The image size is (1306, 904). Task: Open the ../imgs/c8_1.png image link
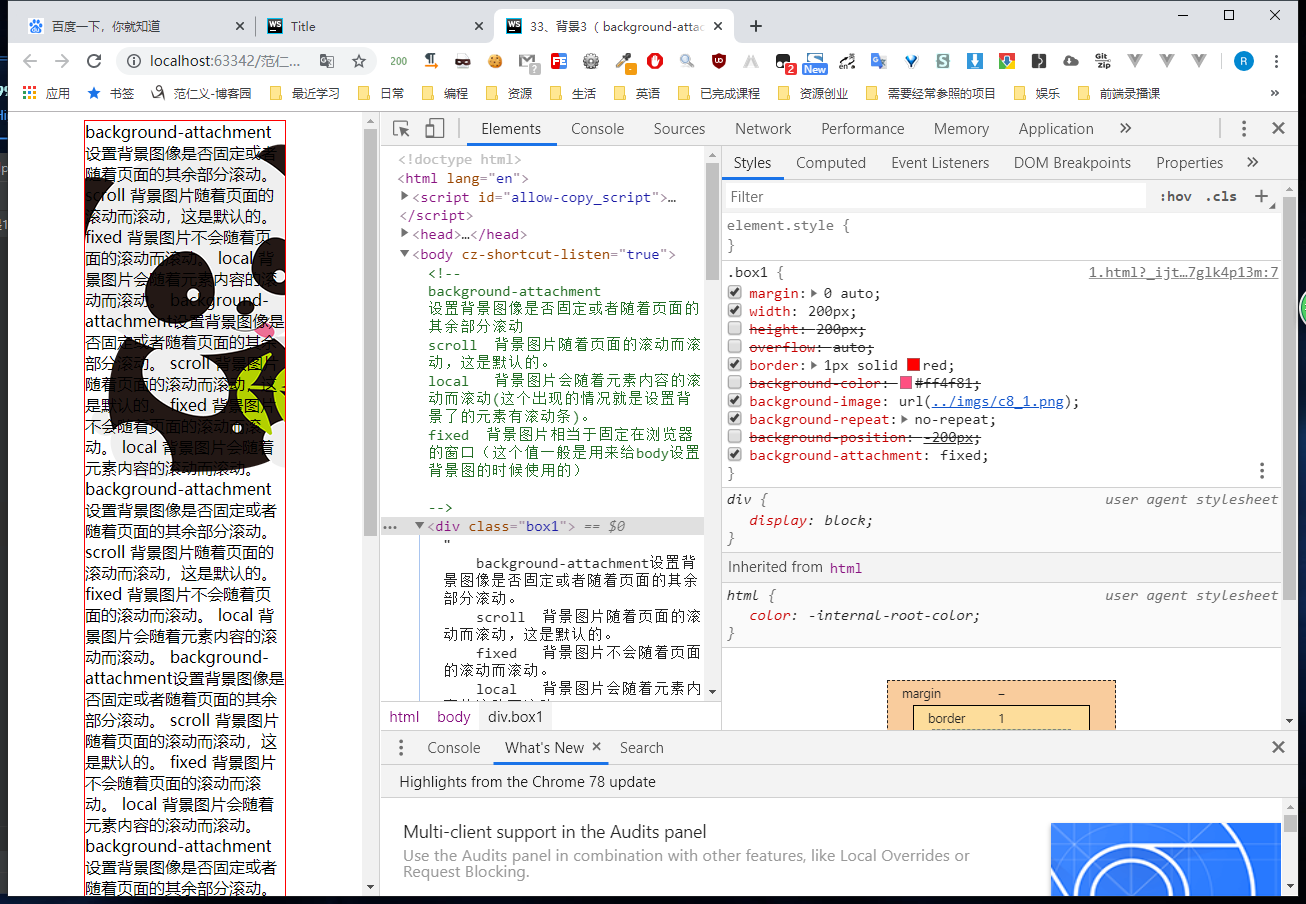tap(997, 401)
